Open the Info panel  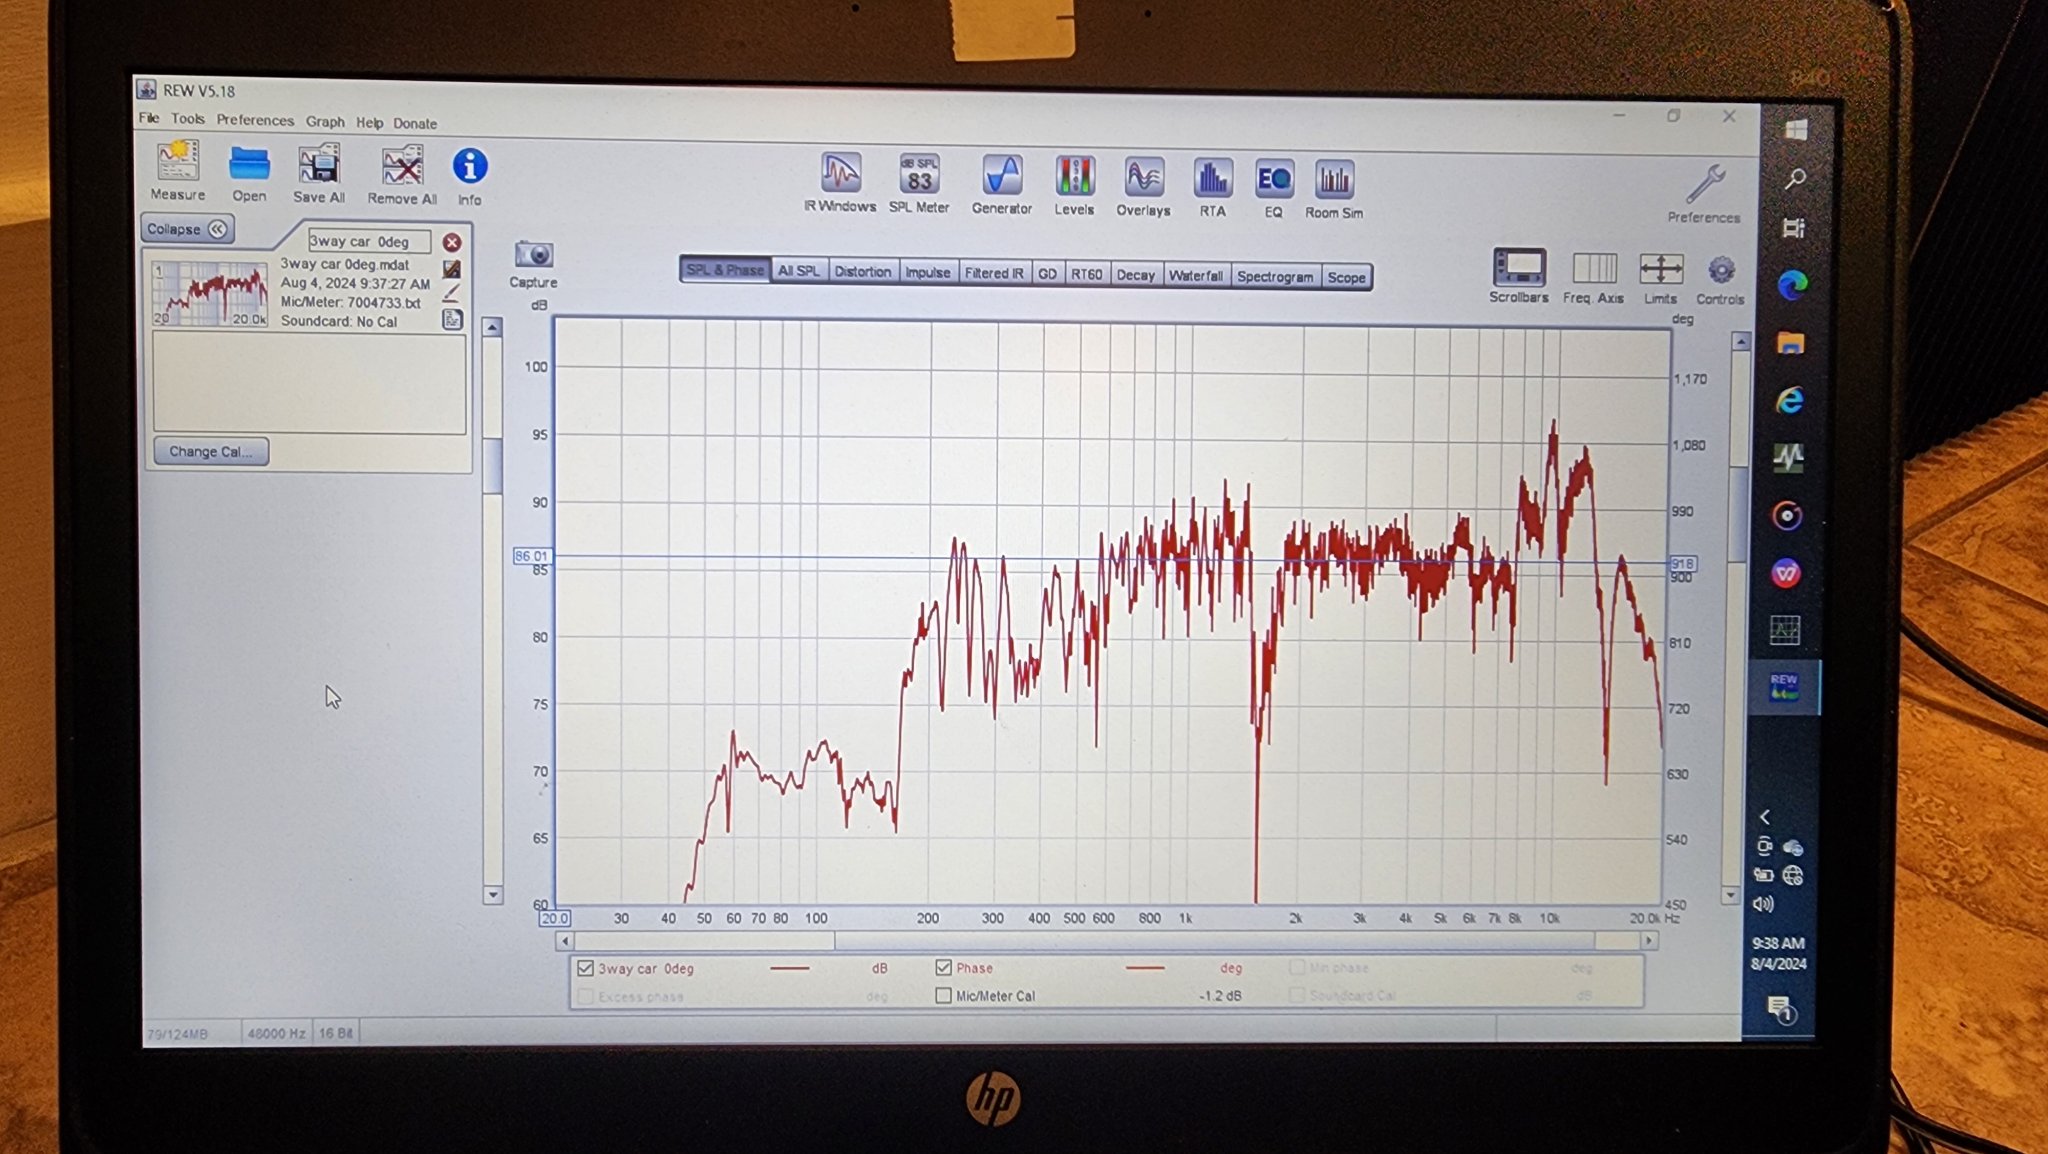(470, 176)
